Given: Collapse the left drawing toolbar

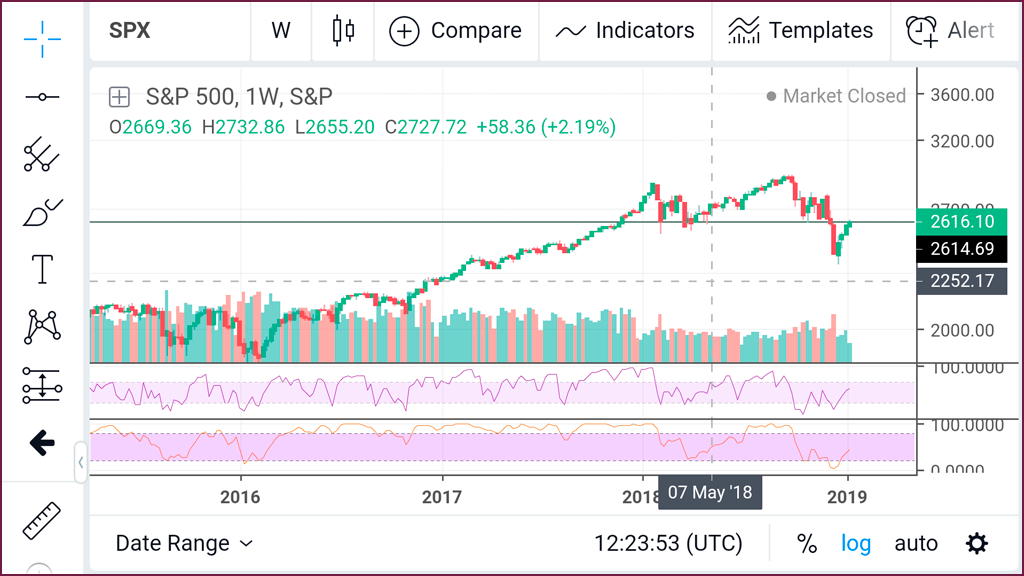Looking at the screenshot, I should point(80,462).
